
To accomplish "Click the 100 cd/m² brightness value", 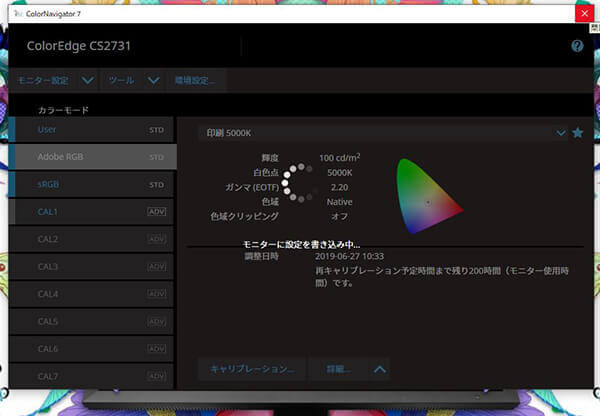I will pos(340,158).
